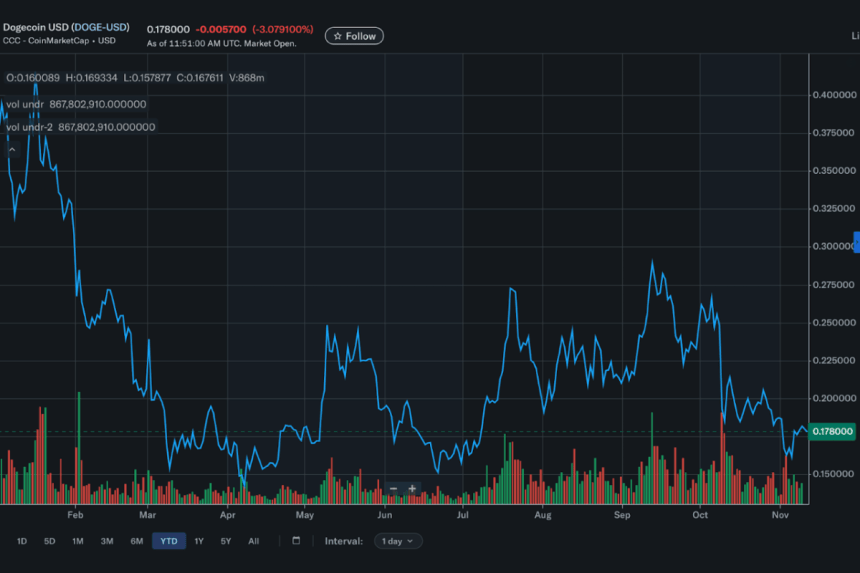Zoom in with the plus icon
Image resolution: width=860 pixels, height=573 pixels.
(x=412, y=489)
